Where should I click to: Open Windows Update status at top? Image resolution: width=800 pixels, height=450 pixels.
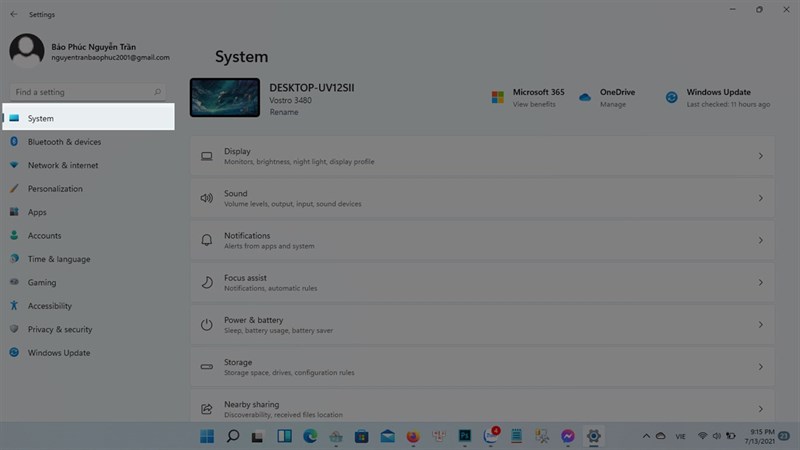coord(718,97)
